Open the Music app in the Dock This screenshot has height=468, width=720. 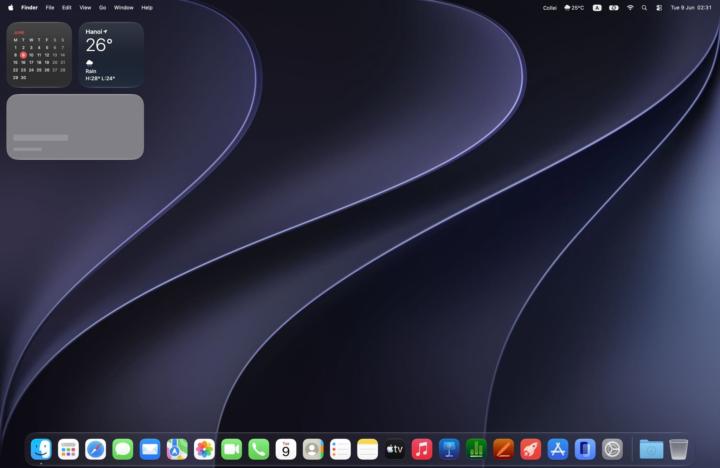422,449
